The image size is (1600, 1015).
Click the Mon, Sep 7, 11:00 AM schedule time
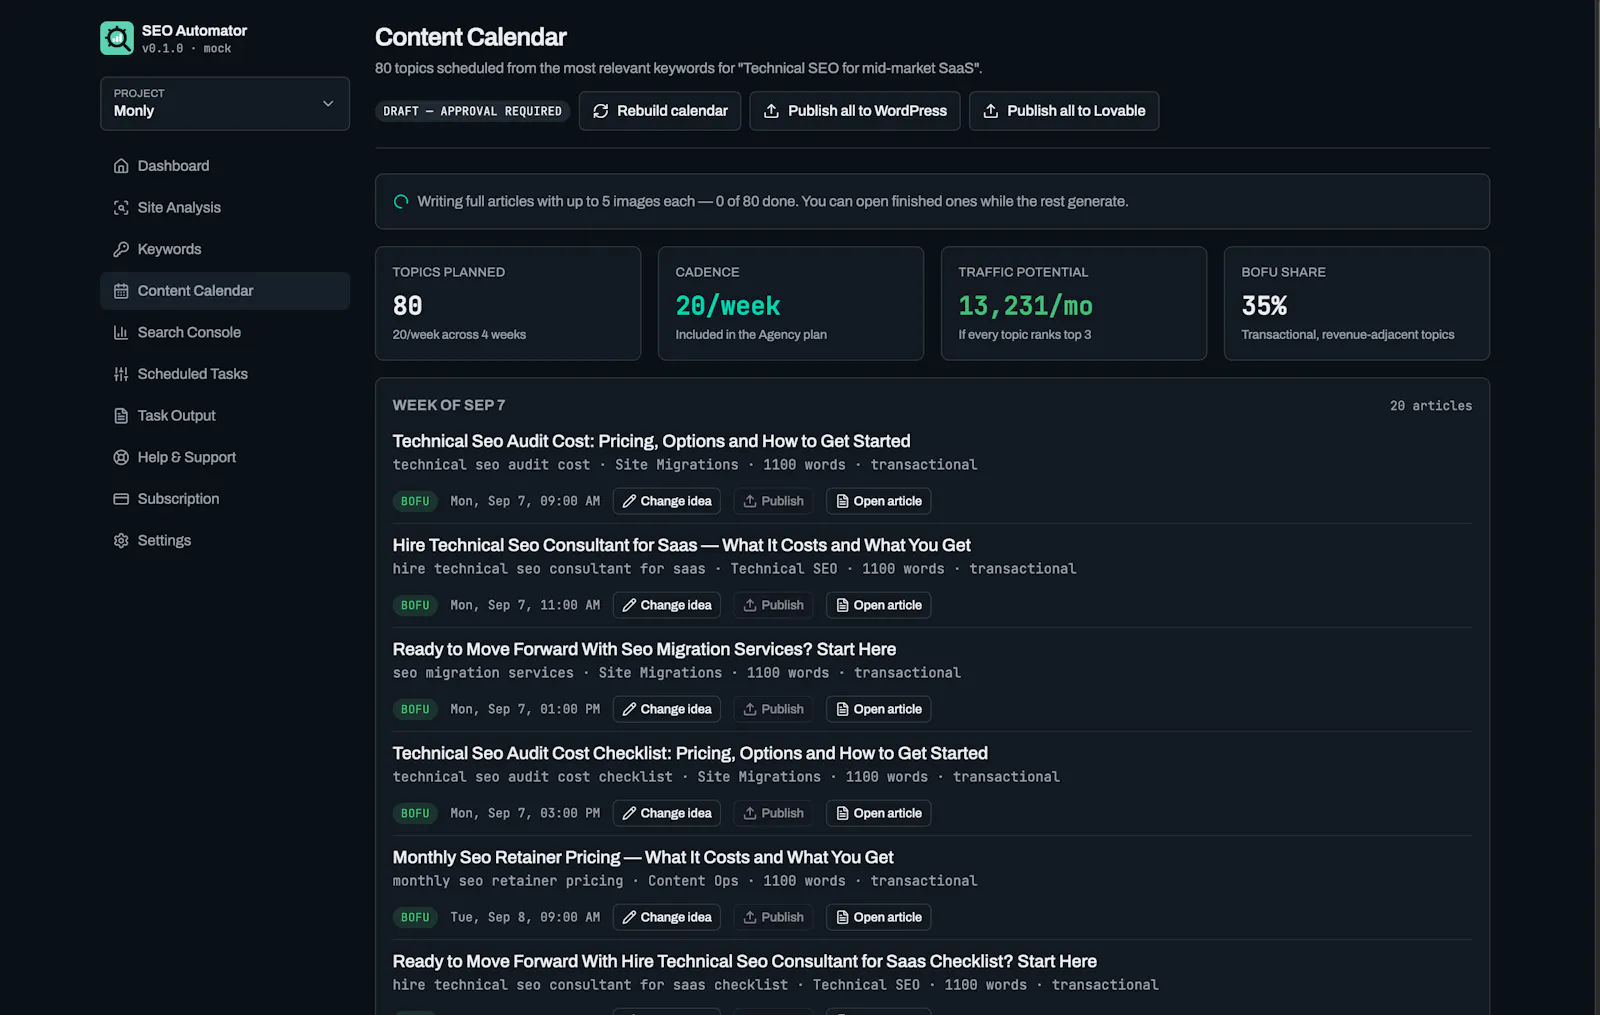click(525, 605)
